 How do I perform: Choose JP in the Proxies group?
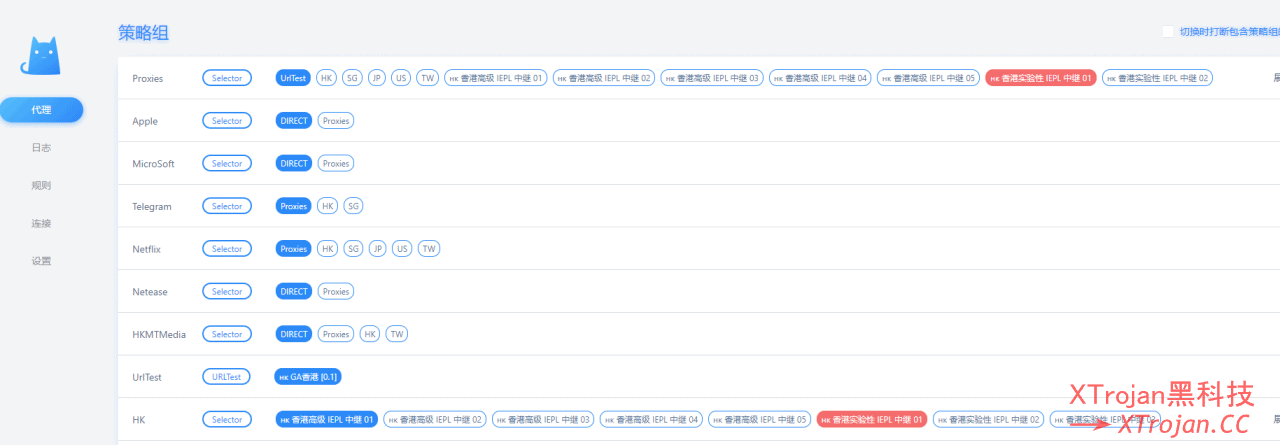pyautogui.click(x=377, y=78)
